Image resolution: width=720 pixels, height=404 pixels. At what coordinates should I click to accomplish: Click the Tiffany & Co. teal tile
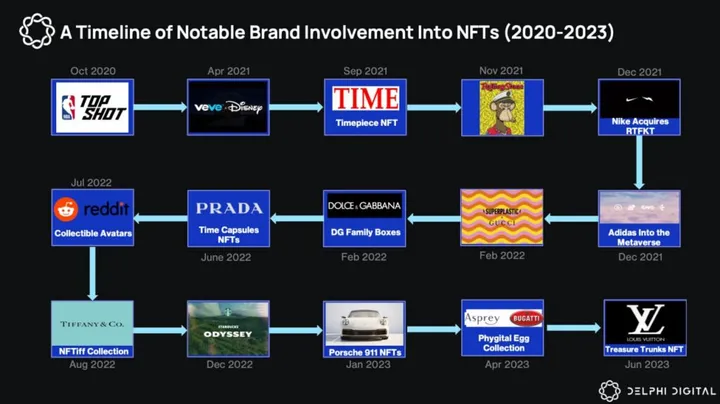coord(93,323)
